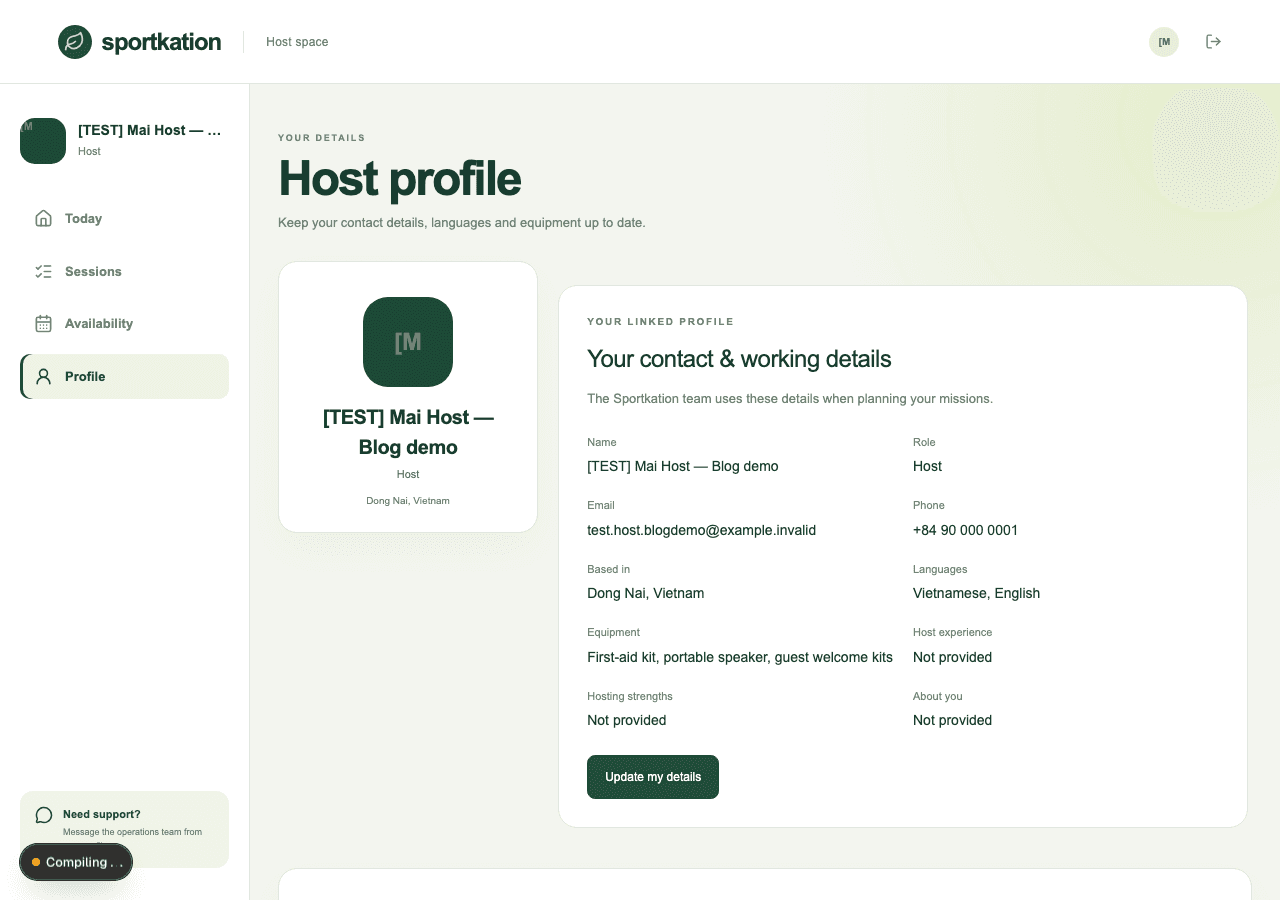Click the languages value Vietnamese, English

click(x=976, y=593)
